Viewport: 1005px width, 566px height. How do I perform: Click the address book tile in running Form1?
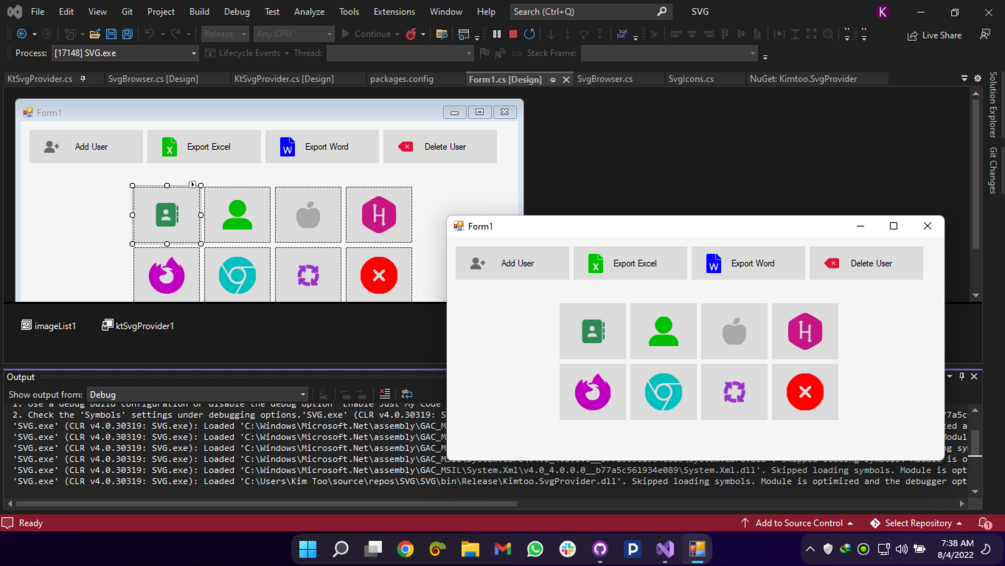pyautogui.click(x=593, y=331)
